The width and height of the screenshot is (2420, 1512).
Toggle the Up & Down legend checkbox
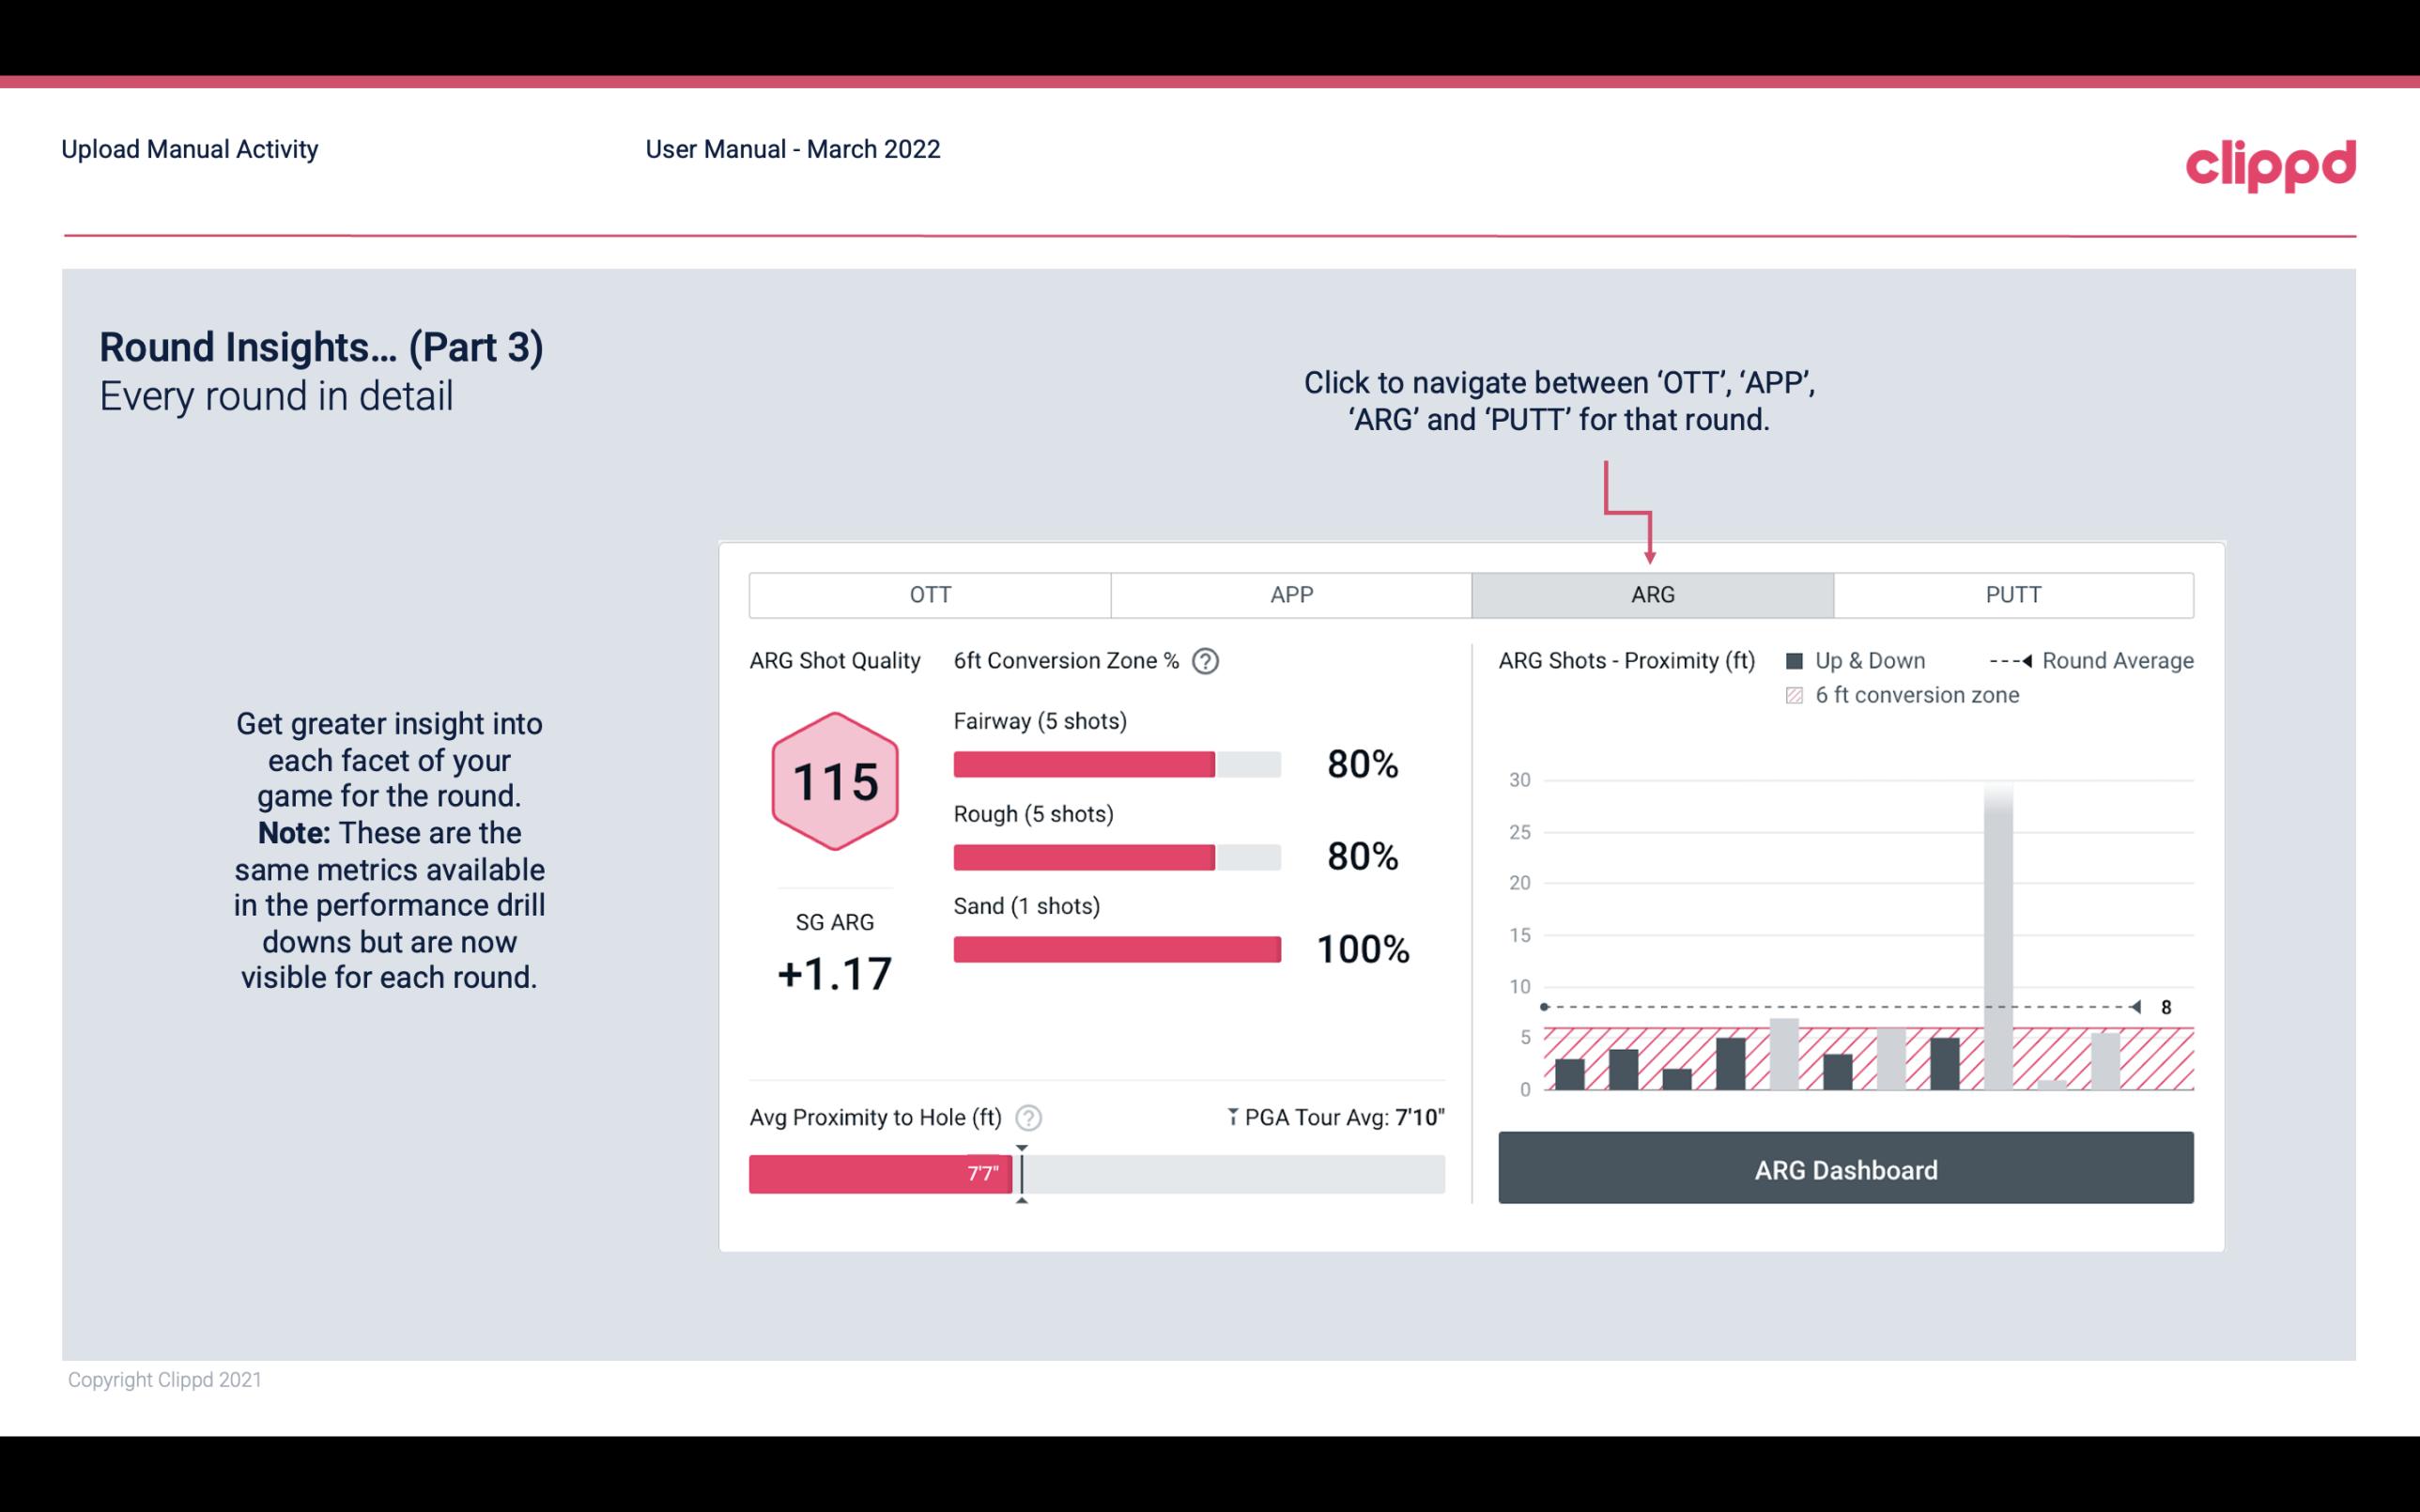(1796, 658)
